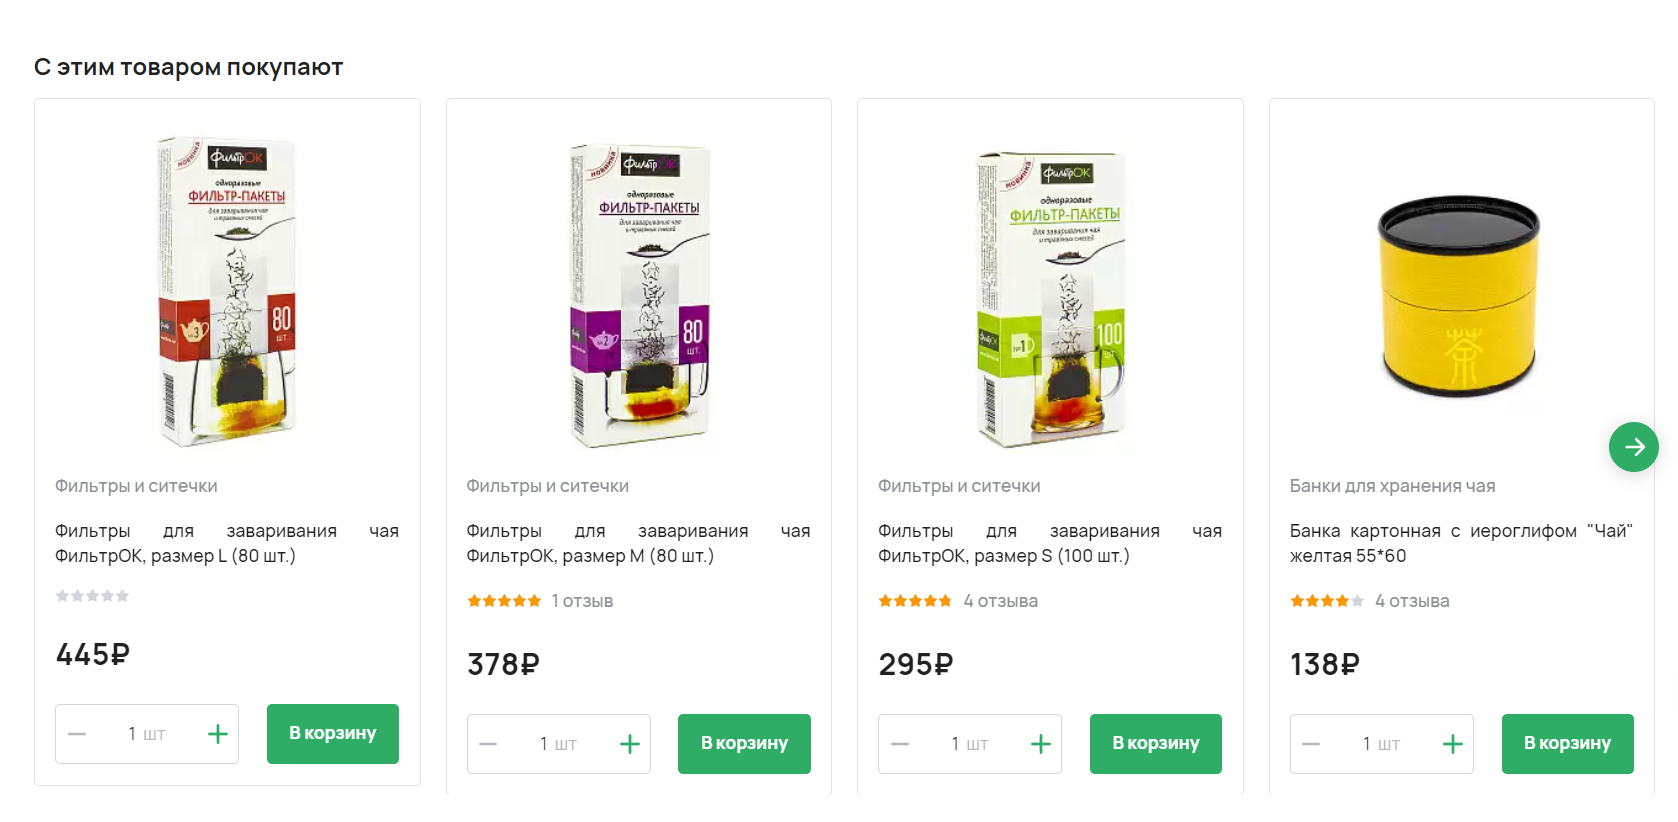
Task: Open category link 'Банки для хранения чая'
Action: [x=1392, y=486]
